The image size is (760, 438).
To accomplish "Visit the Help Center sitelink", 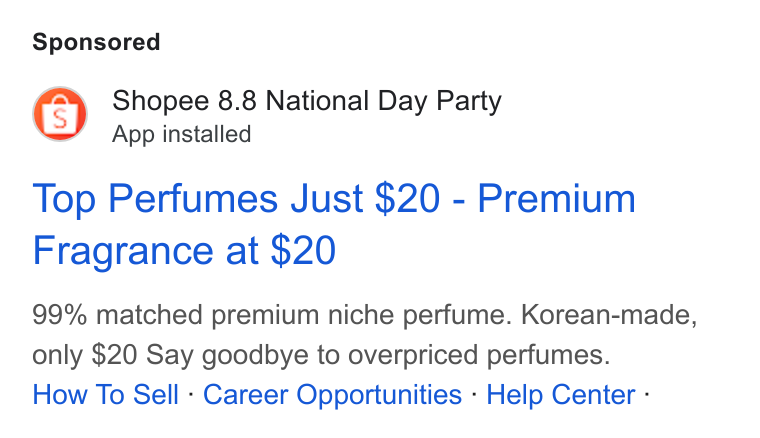I will click(561, 394).
